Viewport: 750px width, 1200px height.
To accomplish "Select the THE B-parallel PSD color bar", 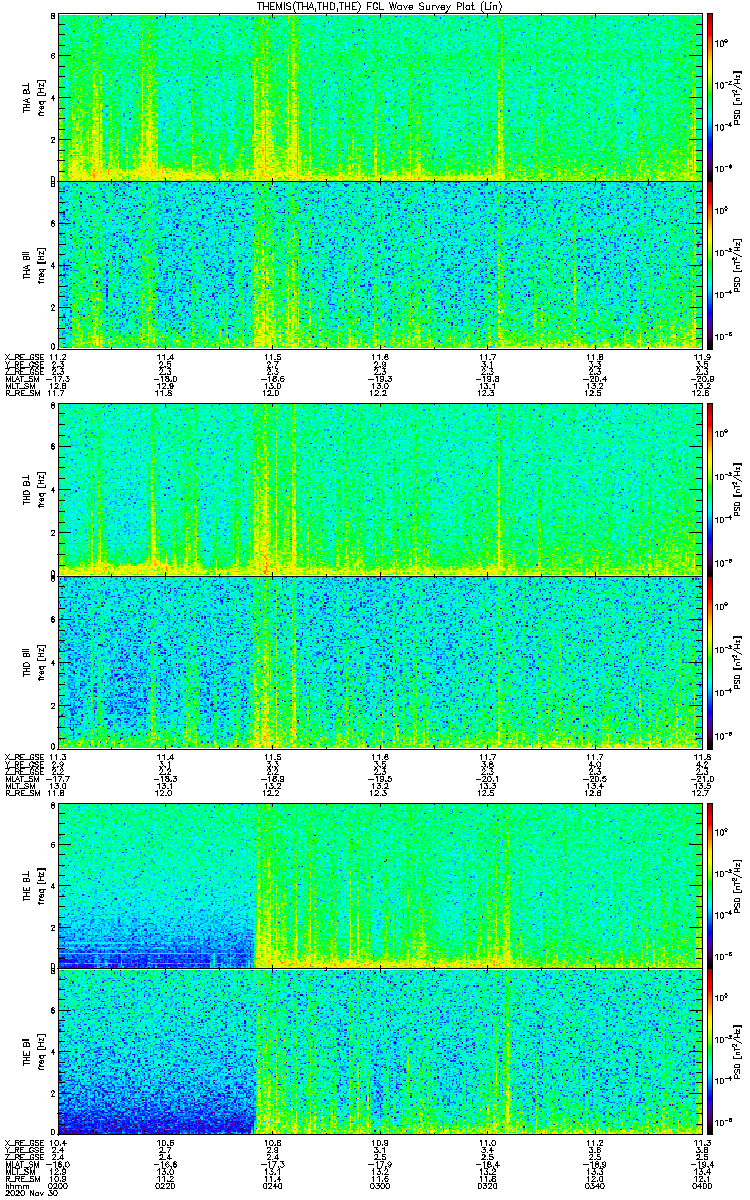I will (x=710, y=1050).
